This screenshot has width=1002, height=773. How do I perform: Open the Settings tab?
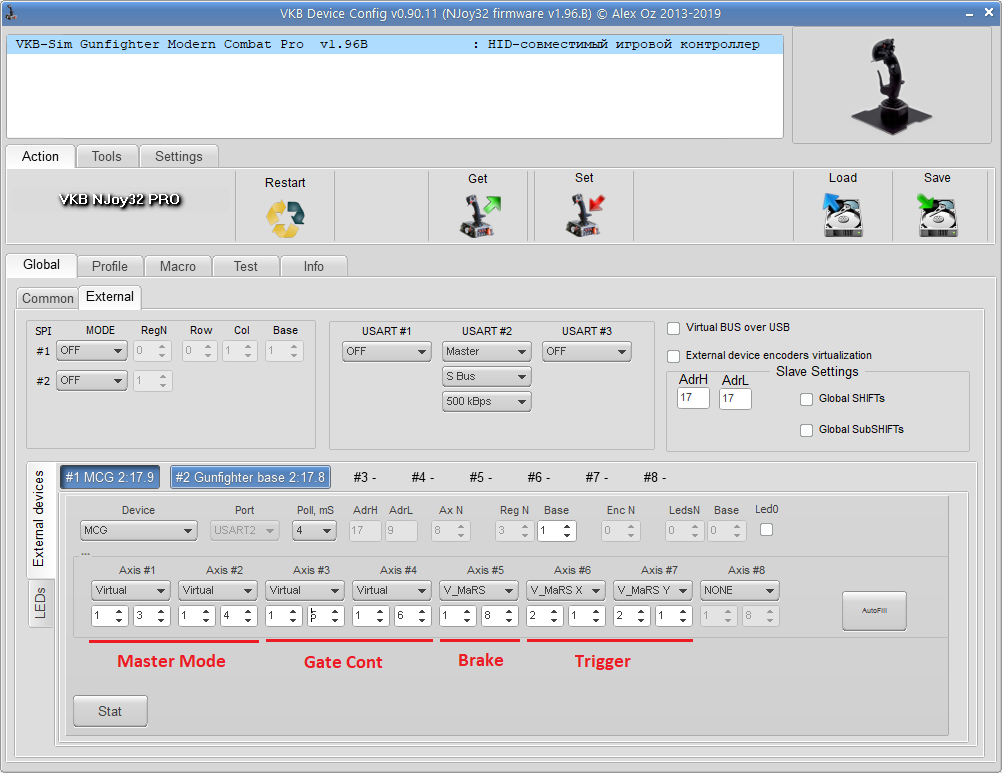(179, 157)
